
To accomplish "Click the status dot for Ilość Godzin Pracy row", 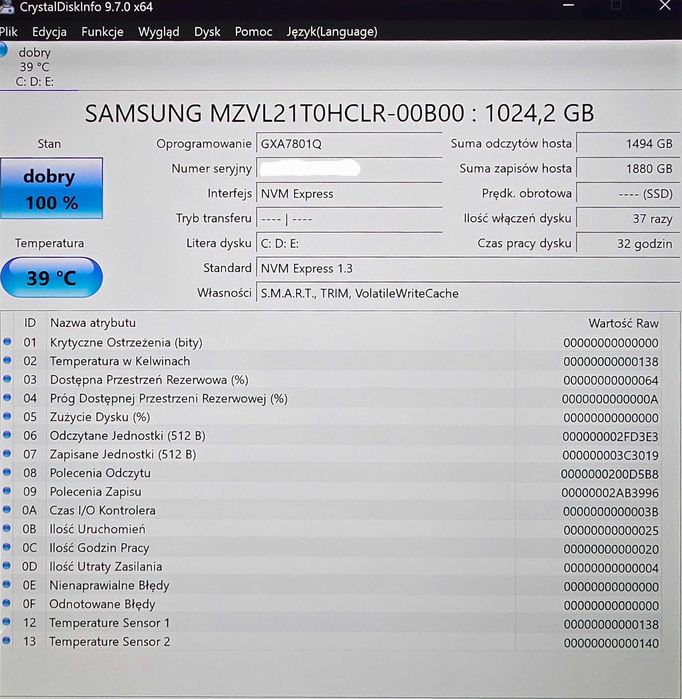I will pos(7,547).
